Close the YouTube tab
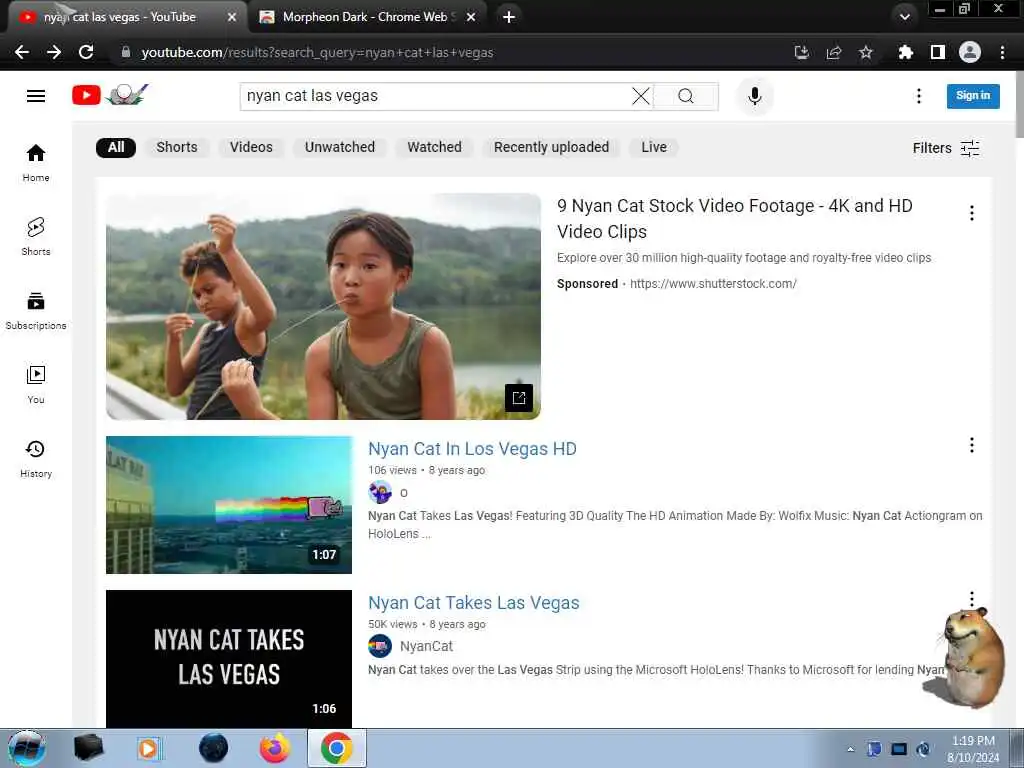The image size is (1024, 768). (x=232, y=18)
